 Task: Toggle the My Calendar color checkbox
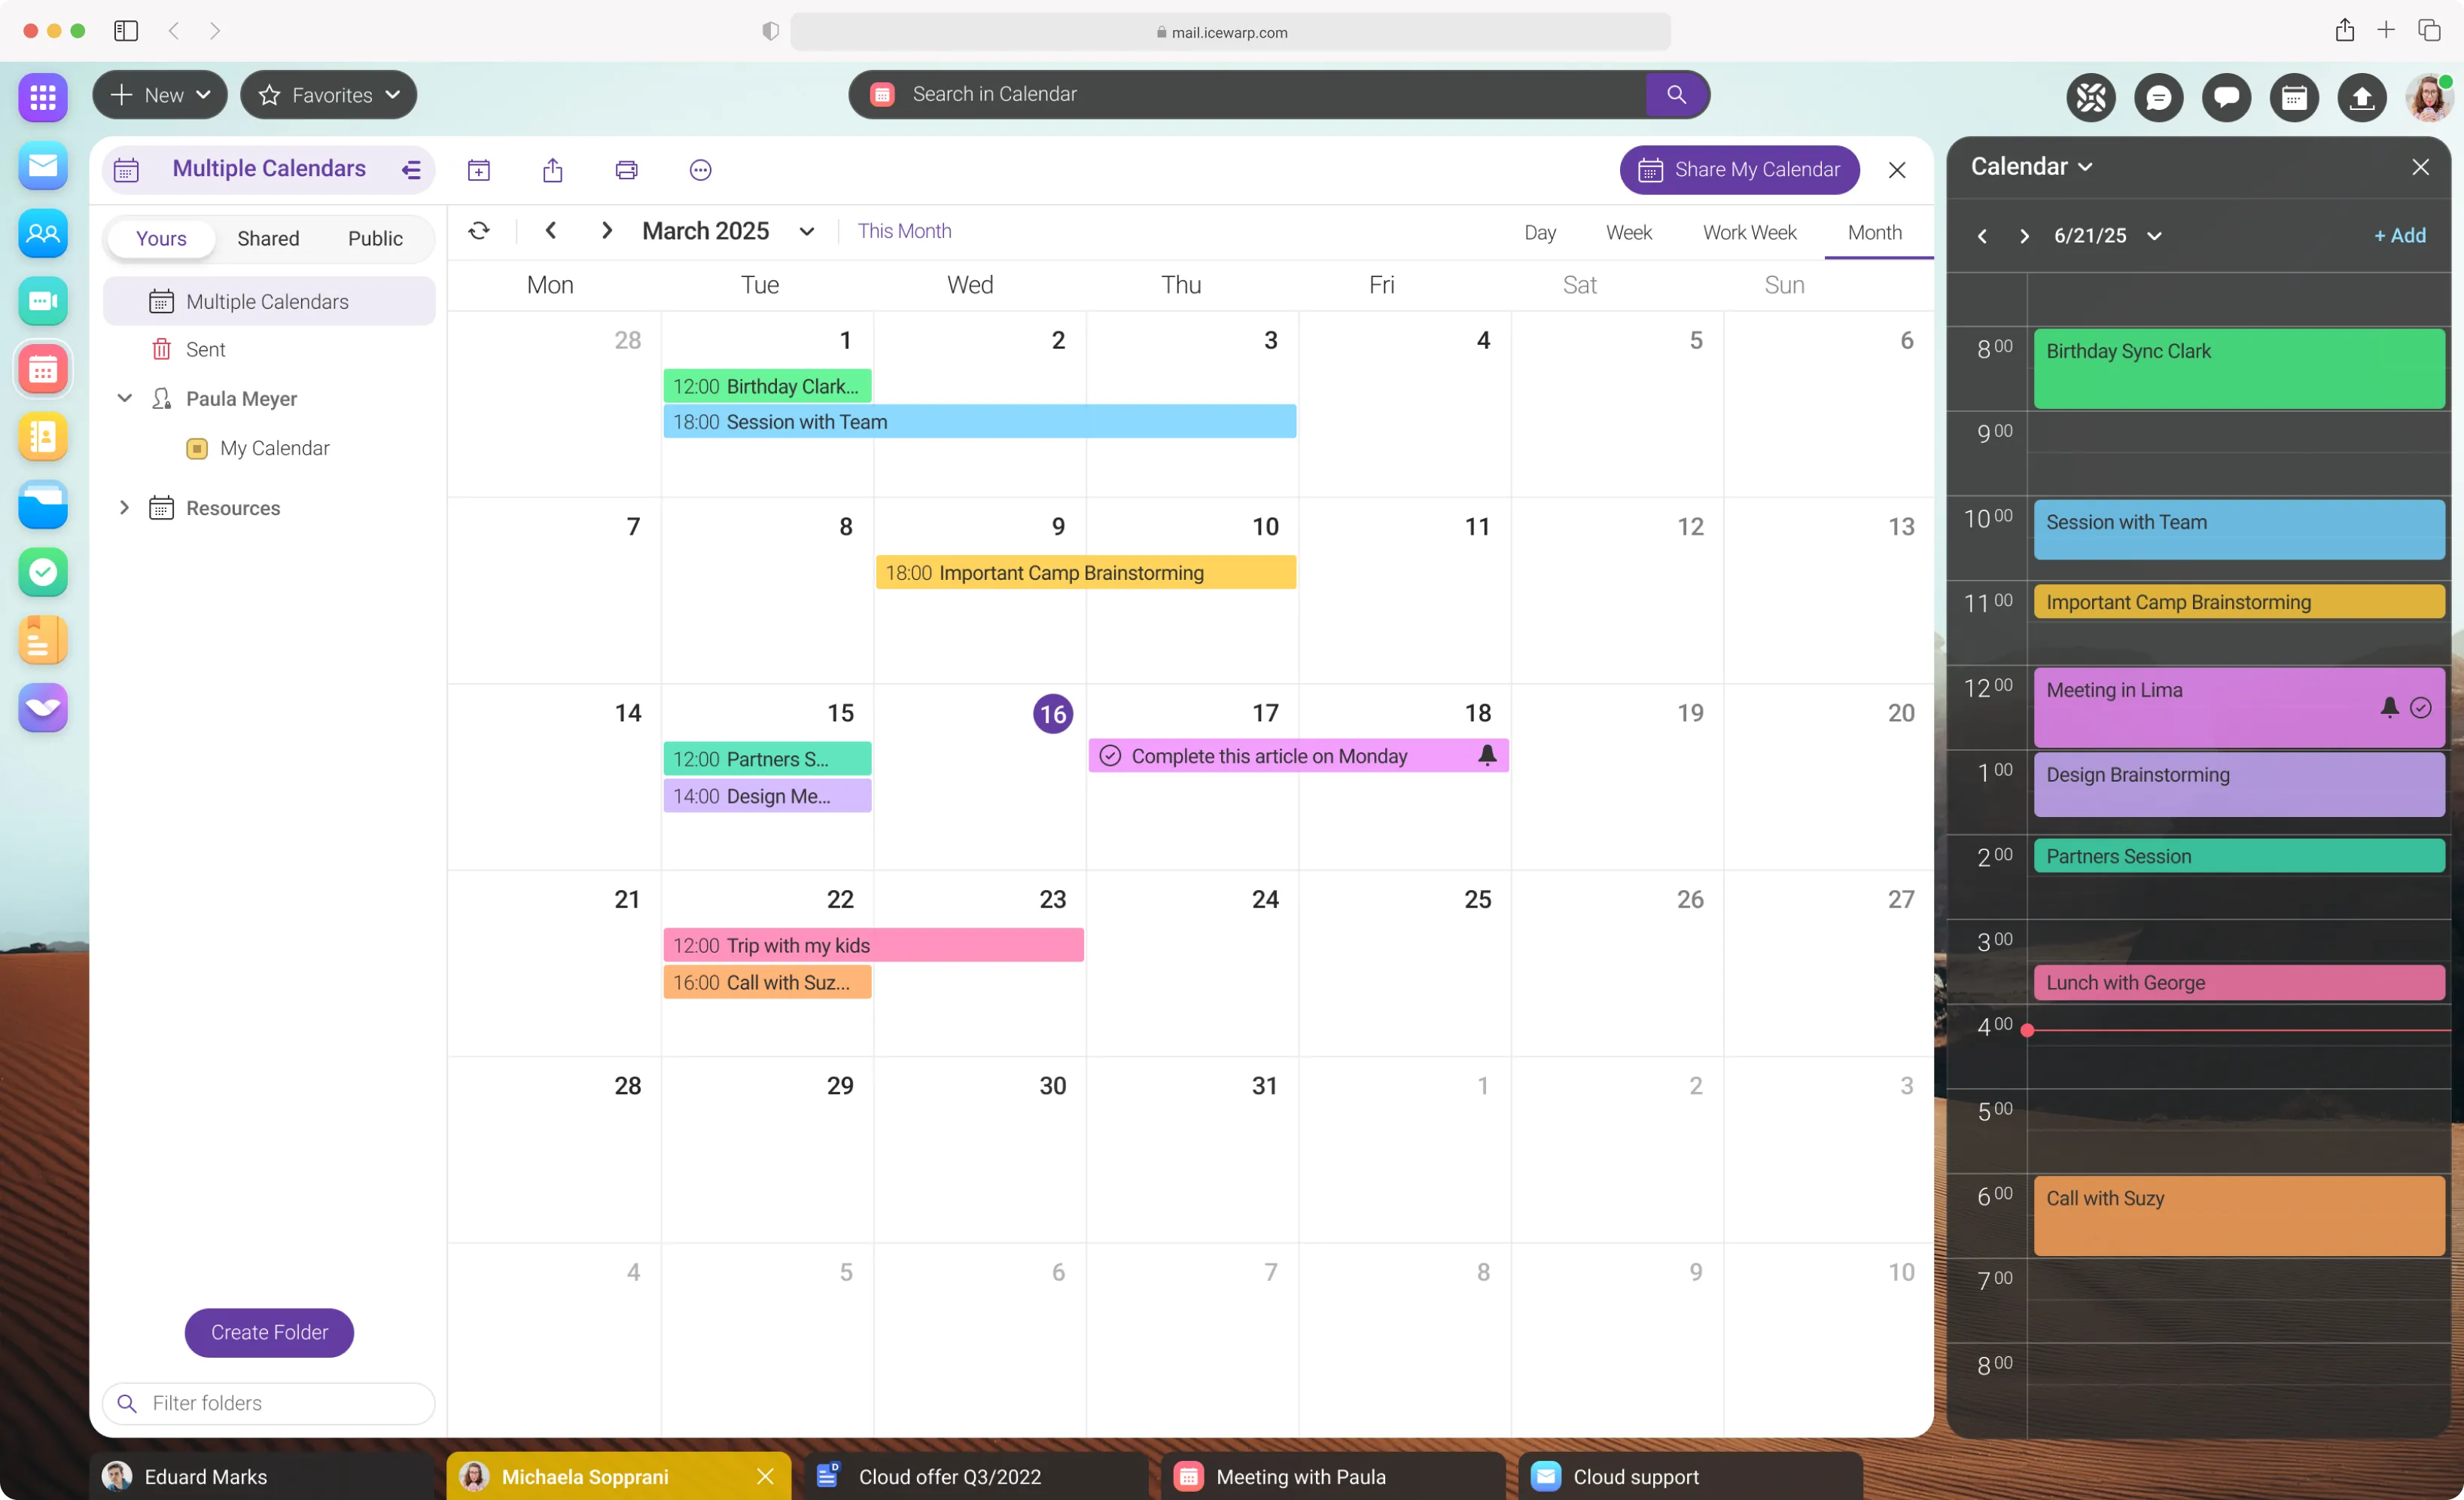pyautogui.click(x=197, y=448)
